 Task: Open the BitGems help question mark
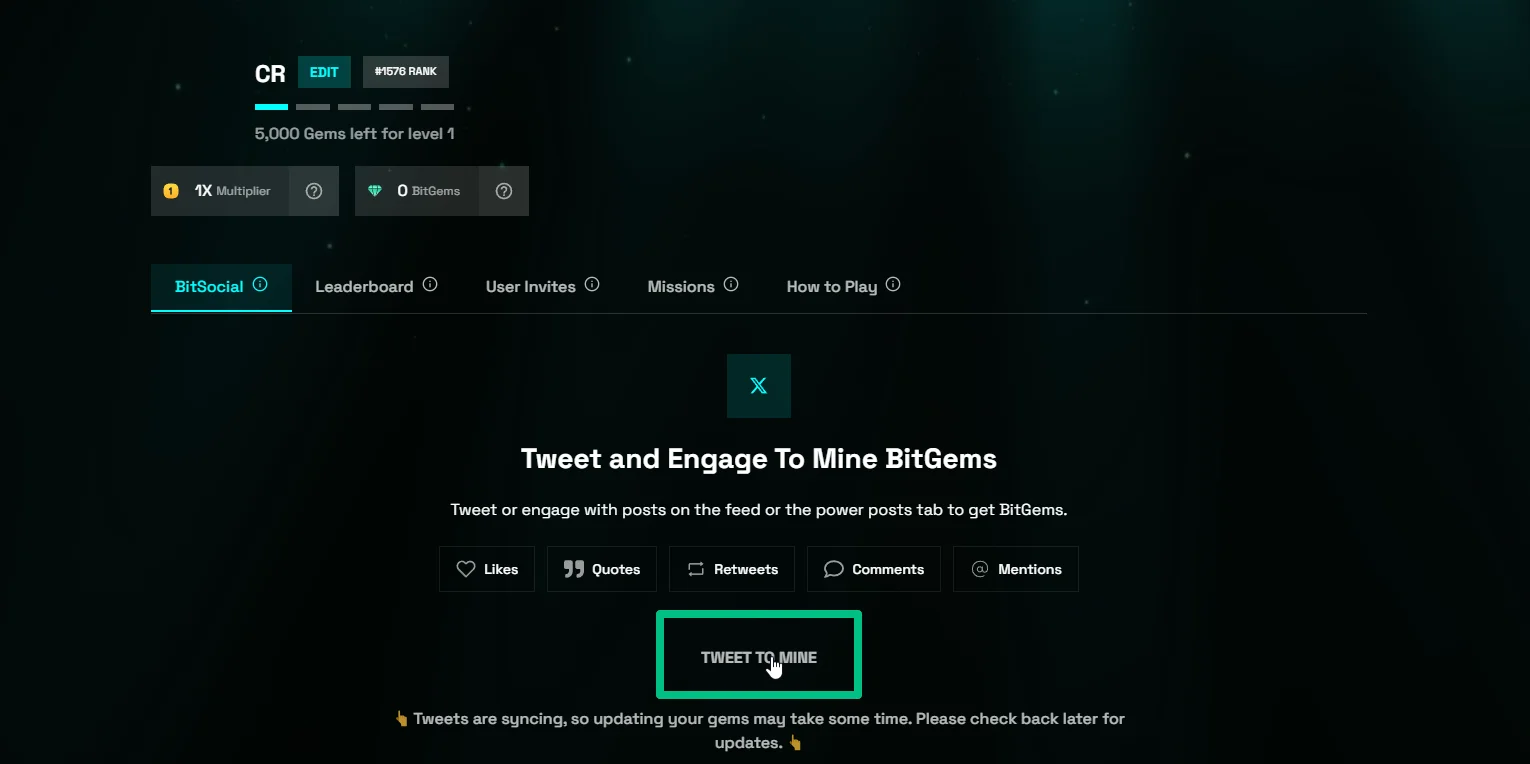(504, 191)
